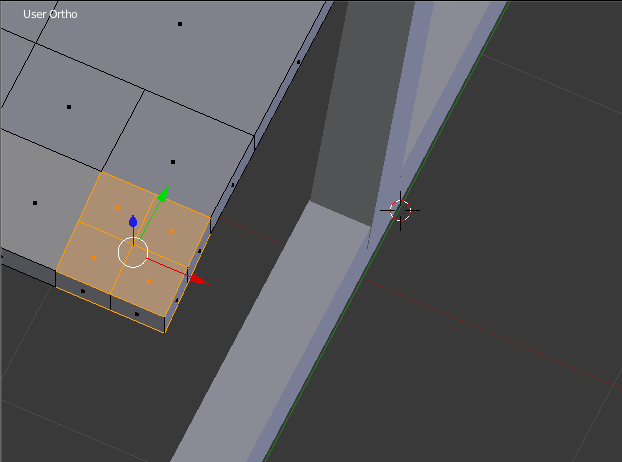The height and width of the screenshot is (462, 622).
Task: Click the white circle at manipulator center
Action: coord(133,252)
